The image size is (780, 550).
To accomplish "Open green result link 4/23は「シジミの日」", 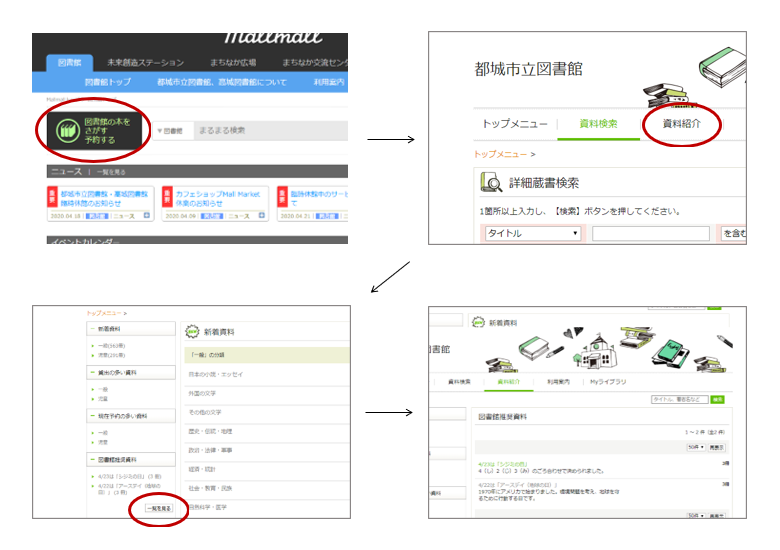I will pyautogui.click(x=502, y=464).
